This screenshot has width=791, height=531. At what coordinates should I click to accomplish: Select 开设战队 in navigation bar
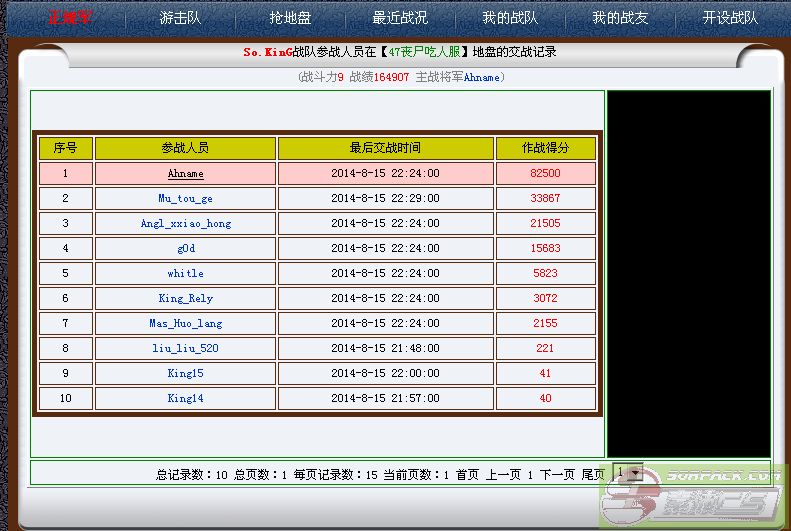(x=729, y=18)
